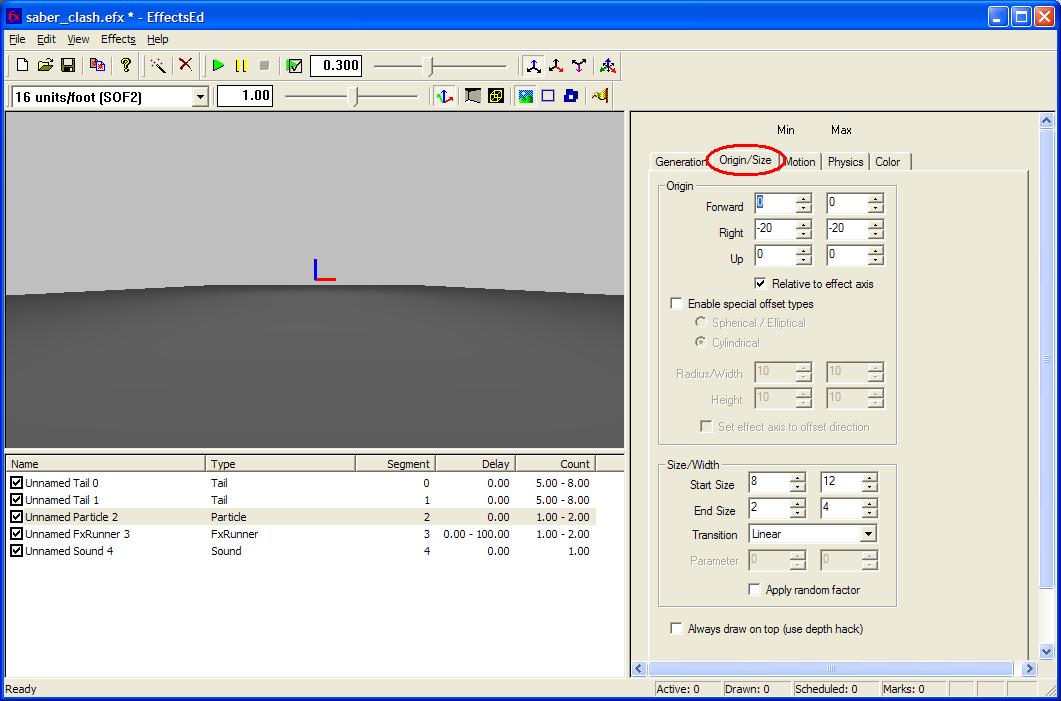Create a new effect file
Image resolution: width=1061 pixels, height=701 pixels.
[22, 66]
